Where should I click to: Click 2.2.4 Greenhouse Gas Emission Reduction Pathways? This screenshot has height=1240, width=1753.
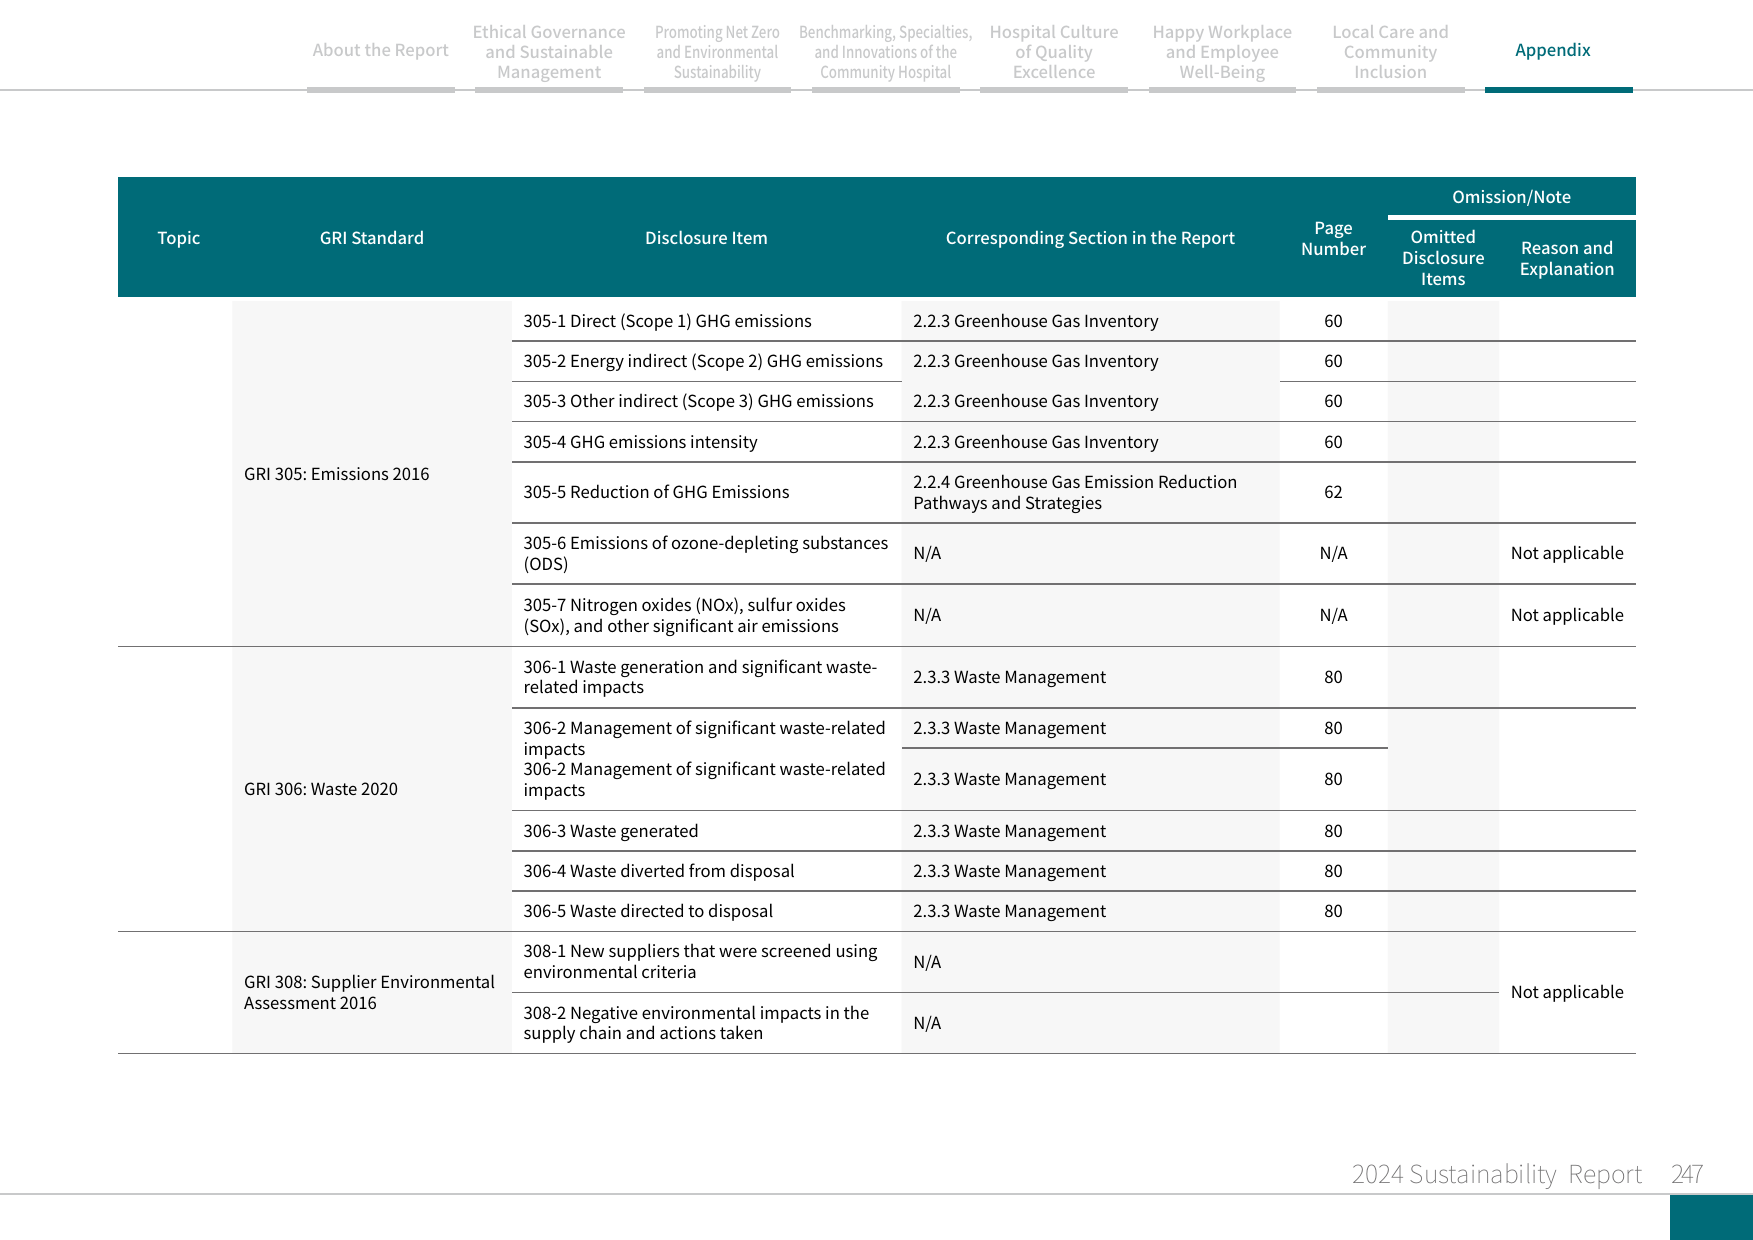tap(1075, 492)
